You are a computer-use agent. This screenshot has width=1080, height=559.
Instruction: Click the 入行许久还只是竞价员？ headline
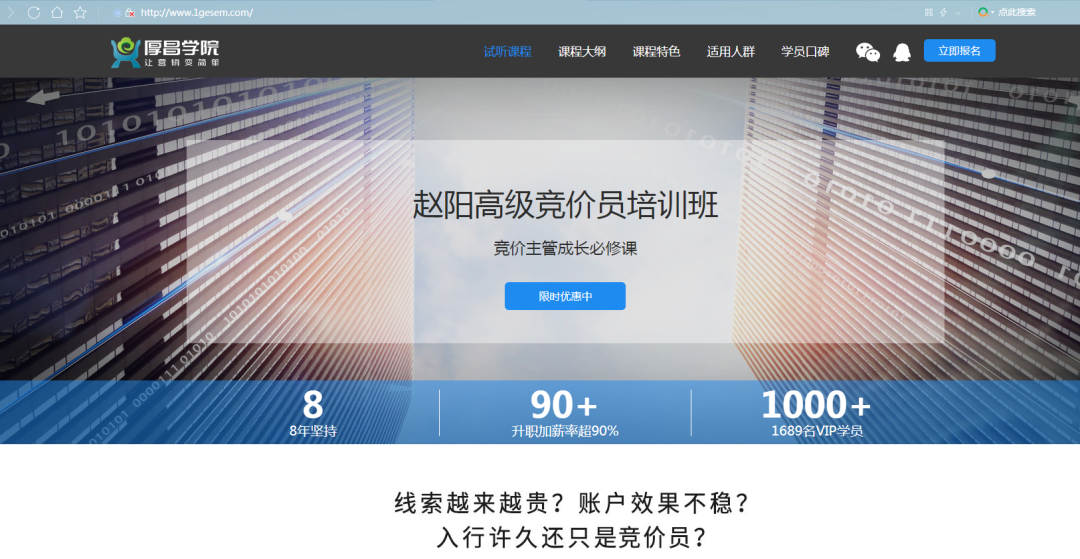(x=572, y=538)
